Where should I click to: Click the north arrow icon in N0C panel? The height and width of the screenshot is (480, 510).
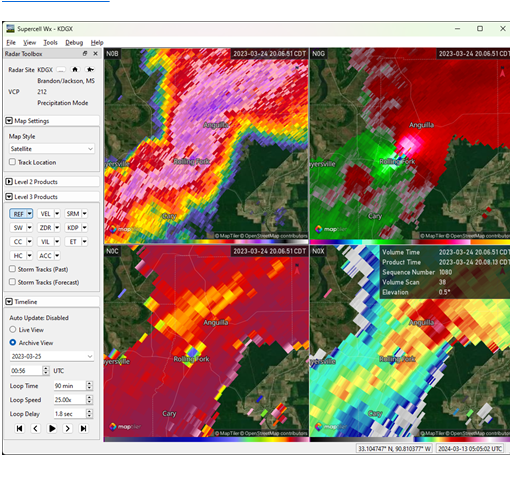pyautogui.click(x=297, y=269)
